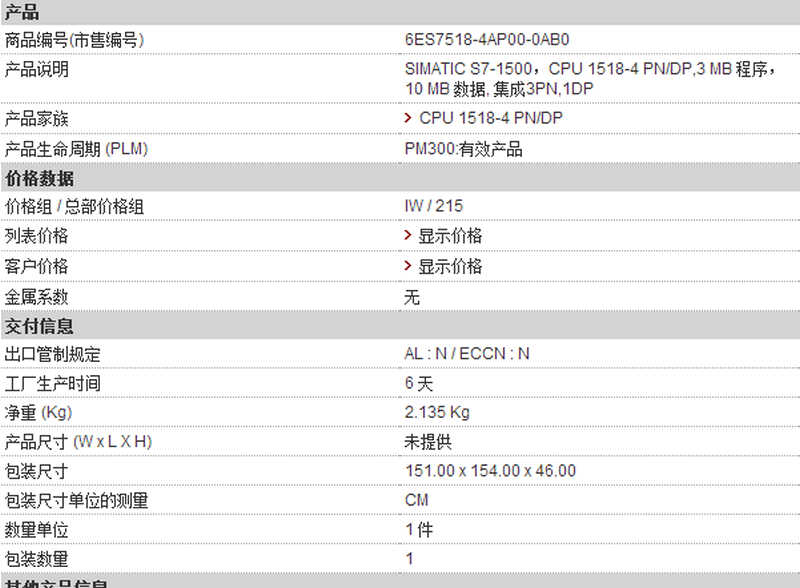Screen dimensions: 800x588
Task: Click the net weight value 2.135 Kg
Action: pyautogui.click(x=437, y=412)
